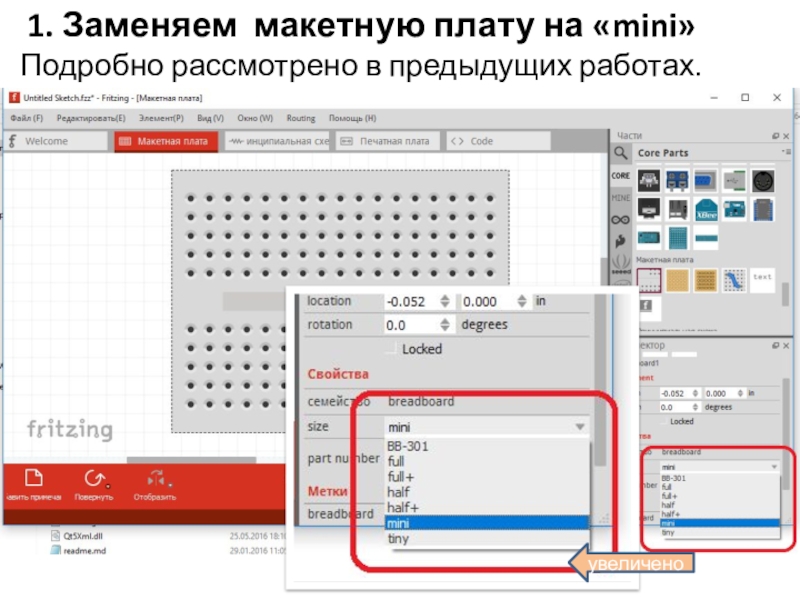Click the add note toolbar icon
Viewport: 800px width, 600px height.
tap(34, 478)
